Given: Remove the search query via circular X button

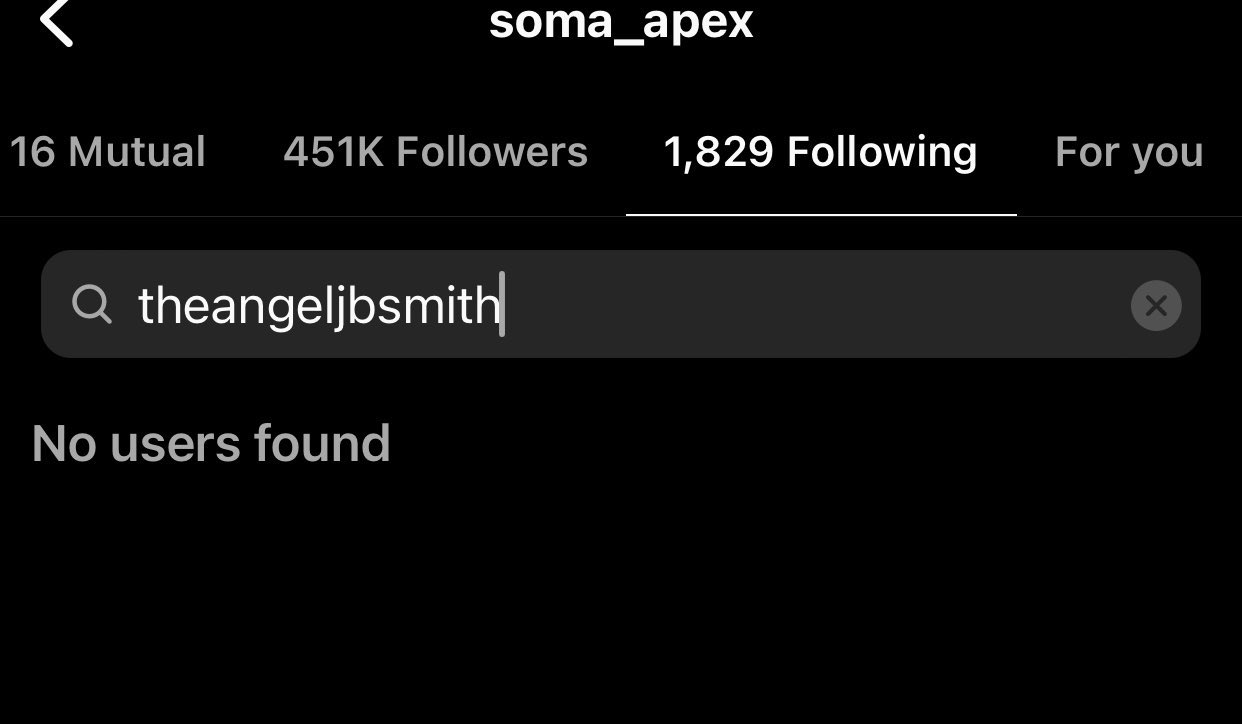Looking at the screenshot, I should [x=1156, y=305].
